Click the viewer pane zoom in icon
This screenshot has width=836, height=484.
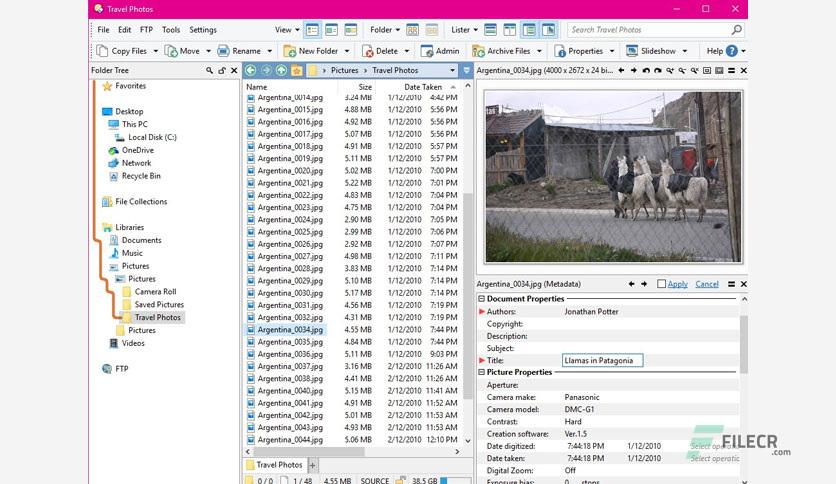point(670,70)
